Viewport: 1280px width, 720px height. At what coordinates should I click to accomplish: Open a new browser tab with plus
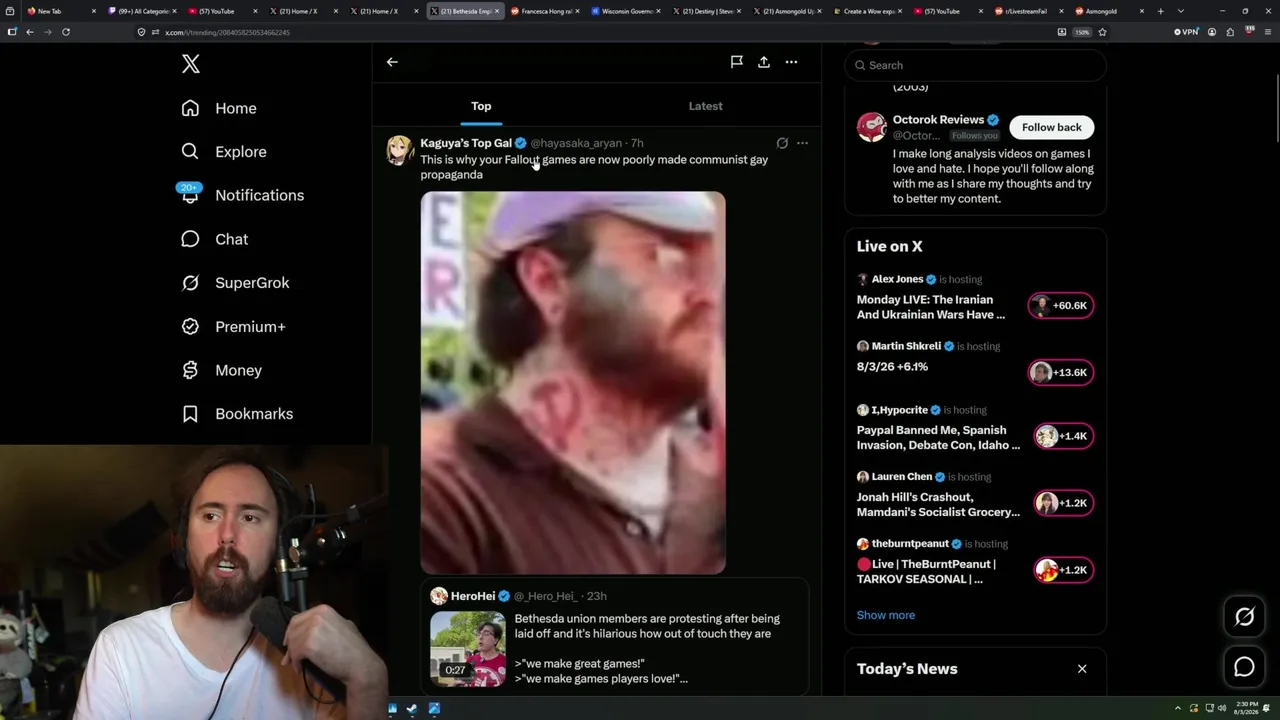[1161, 11]
